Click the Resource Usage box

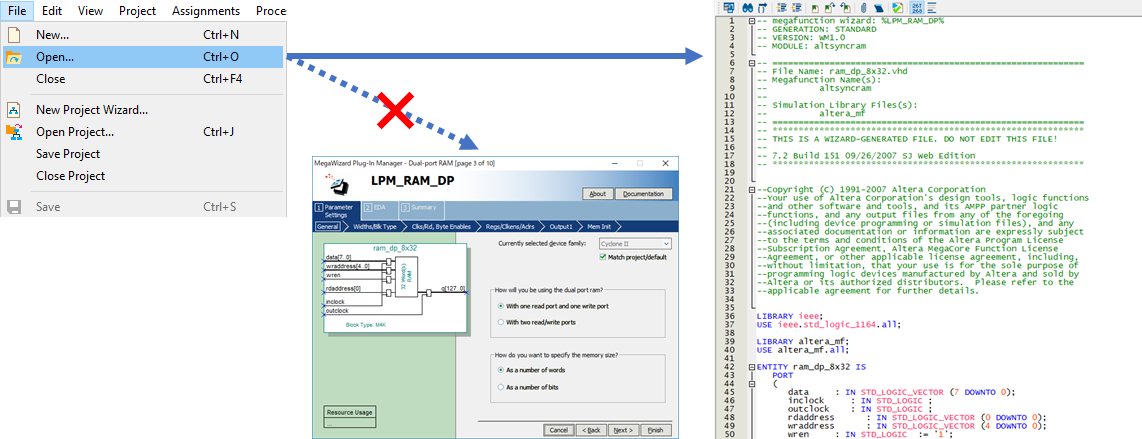[x=350, y=416]
